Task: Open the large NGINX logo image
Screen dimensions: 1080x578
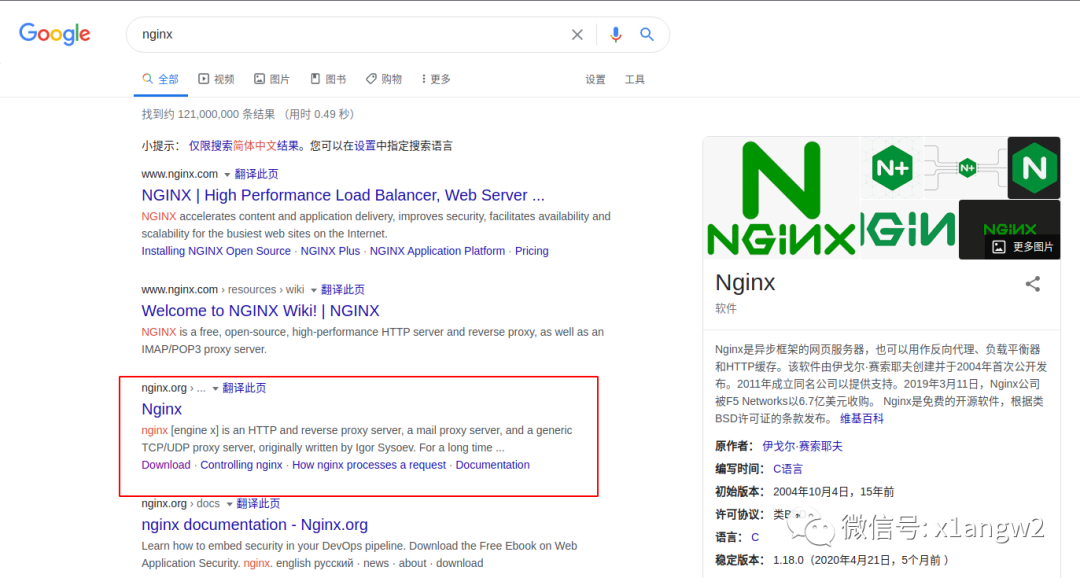Action: [x=781, y=198]
